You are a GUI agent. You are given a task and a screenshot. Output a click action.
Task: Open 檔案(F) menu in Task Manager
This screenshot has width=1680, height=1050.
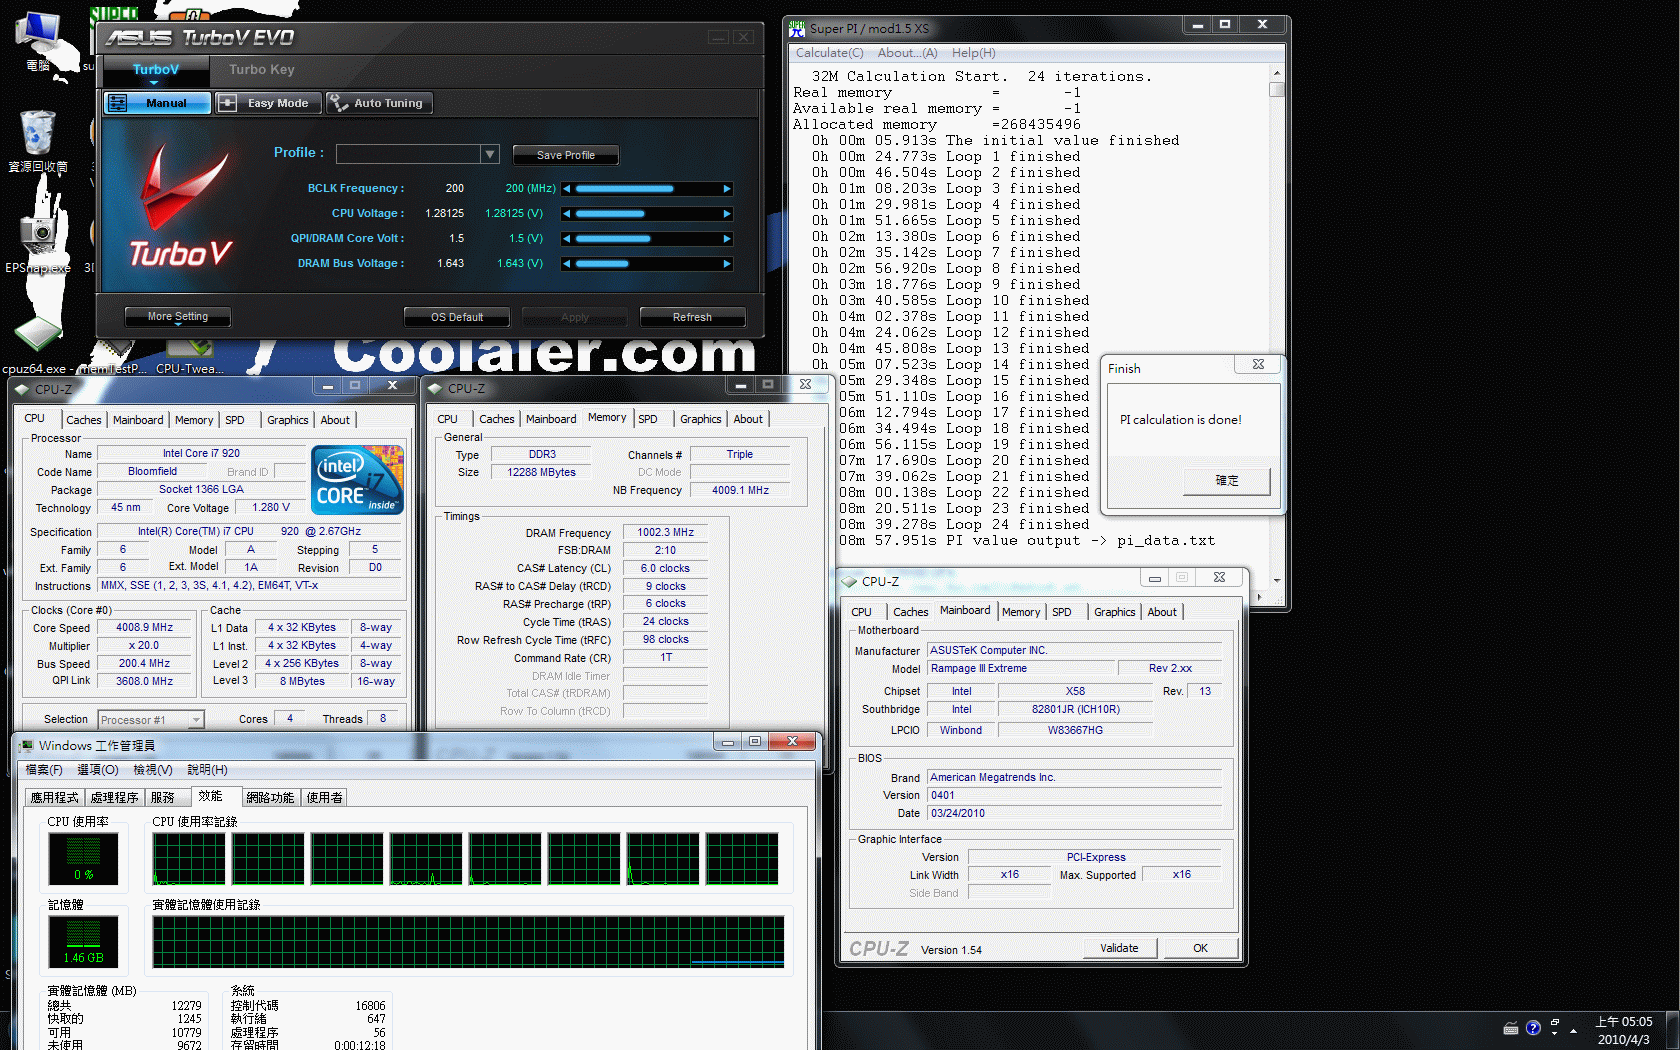tap(44, 770)
